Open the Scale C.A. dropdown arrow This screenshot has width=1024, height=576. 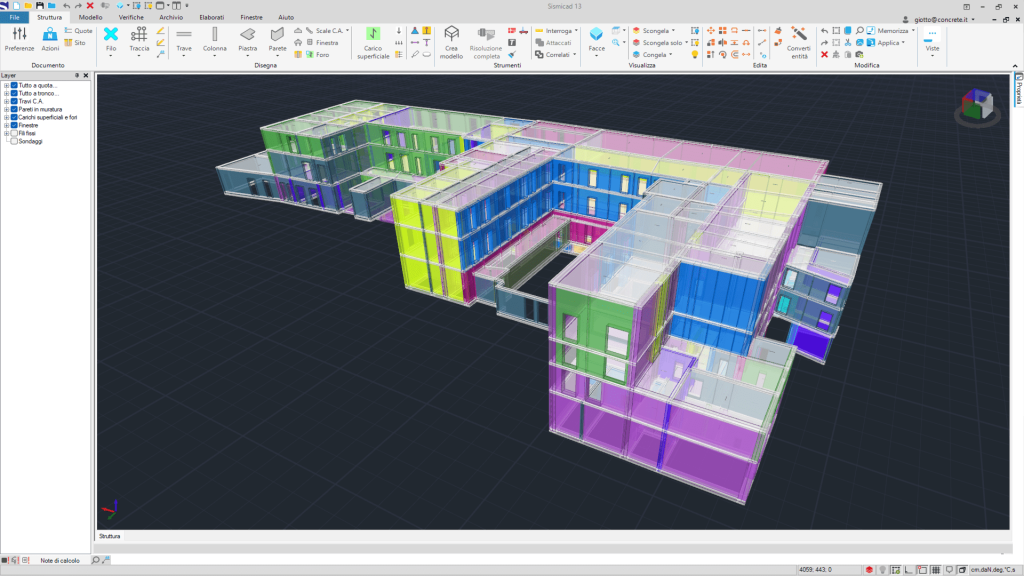tap(347, 31)
